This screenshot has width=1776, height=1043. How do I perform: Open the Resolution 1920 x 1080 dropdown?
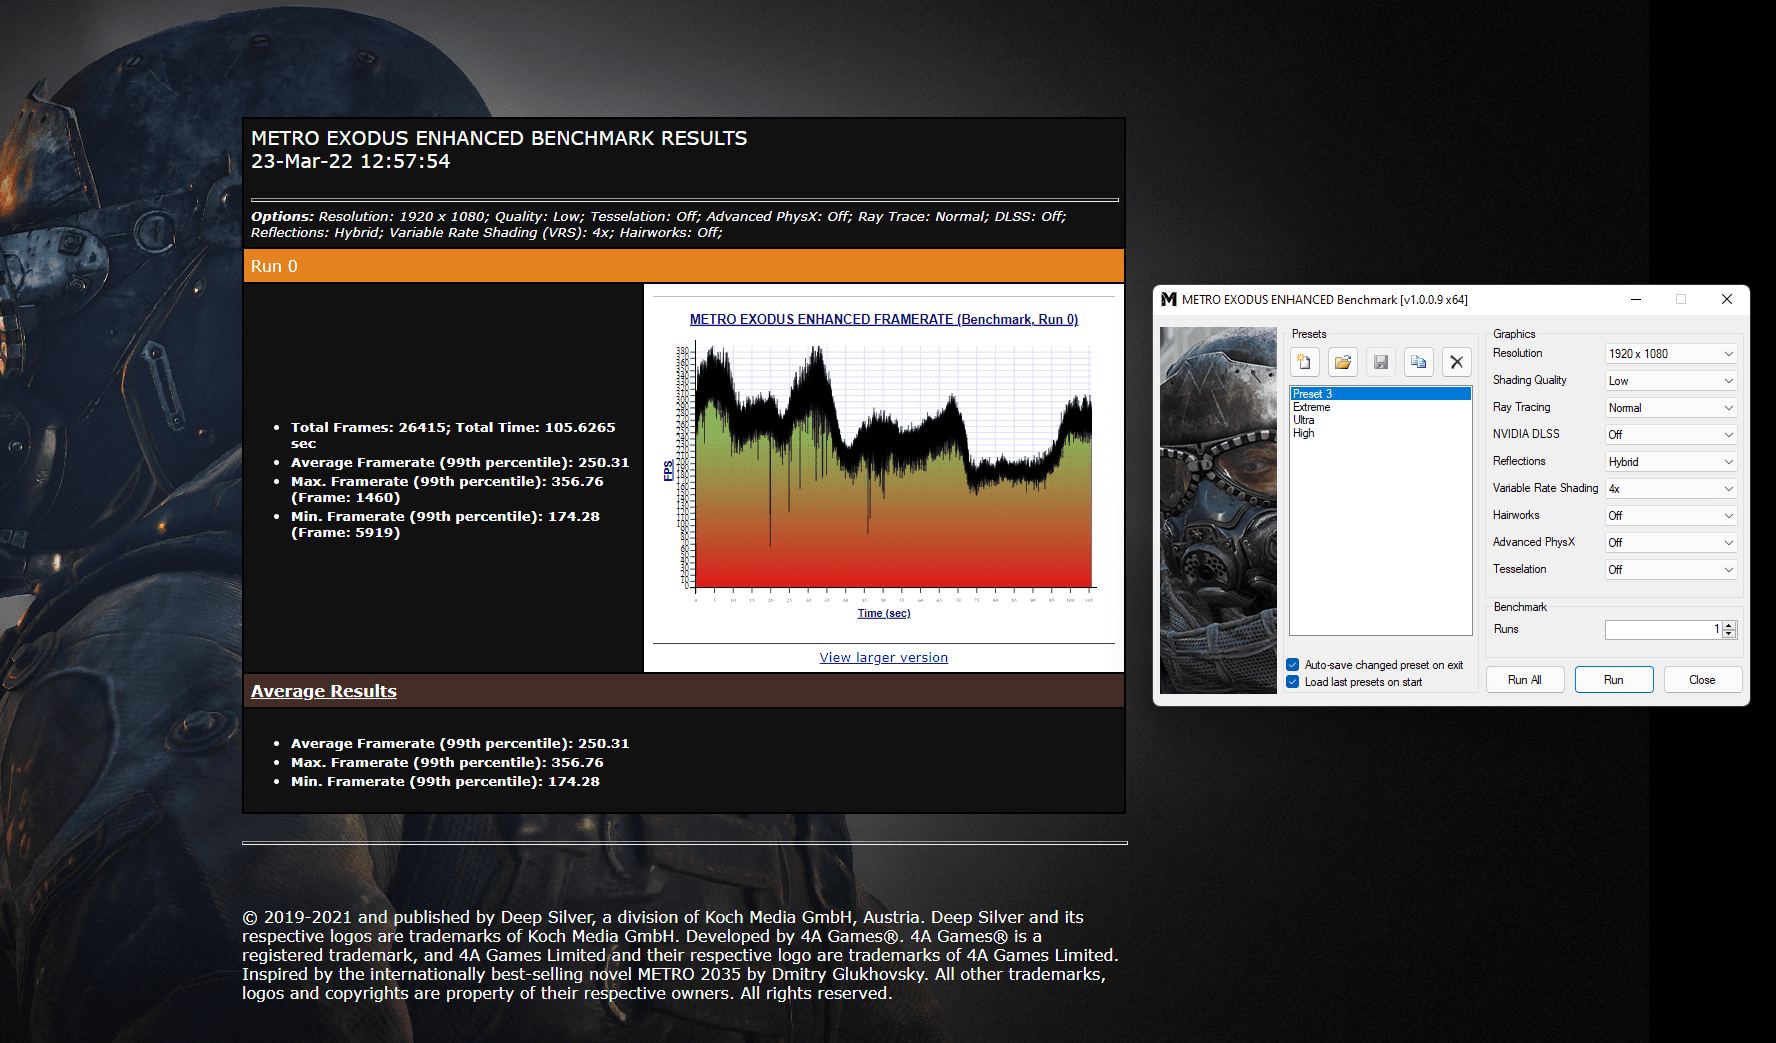coord(1671,354)
